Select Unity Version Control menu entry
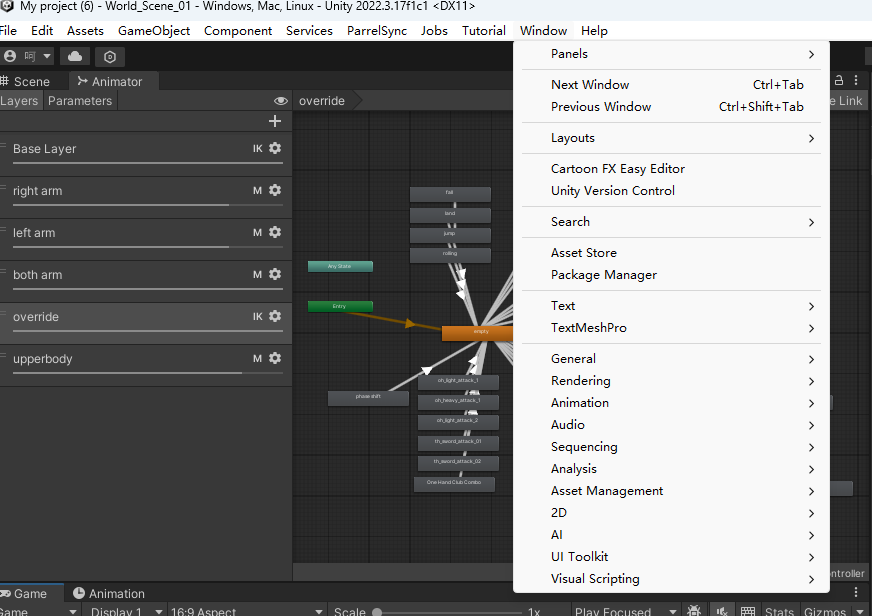This screenshot has width=872, height=616. click(671, 191)
